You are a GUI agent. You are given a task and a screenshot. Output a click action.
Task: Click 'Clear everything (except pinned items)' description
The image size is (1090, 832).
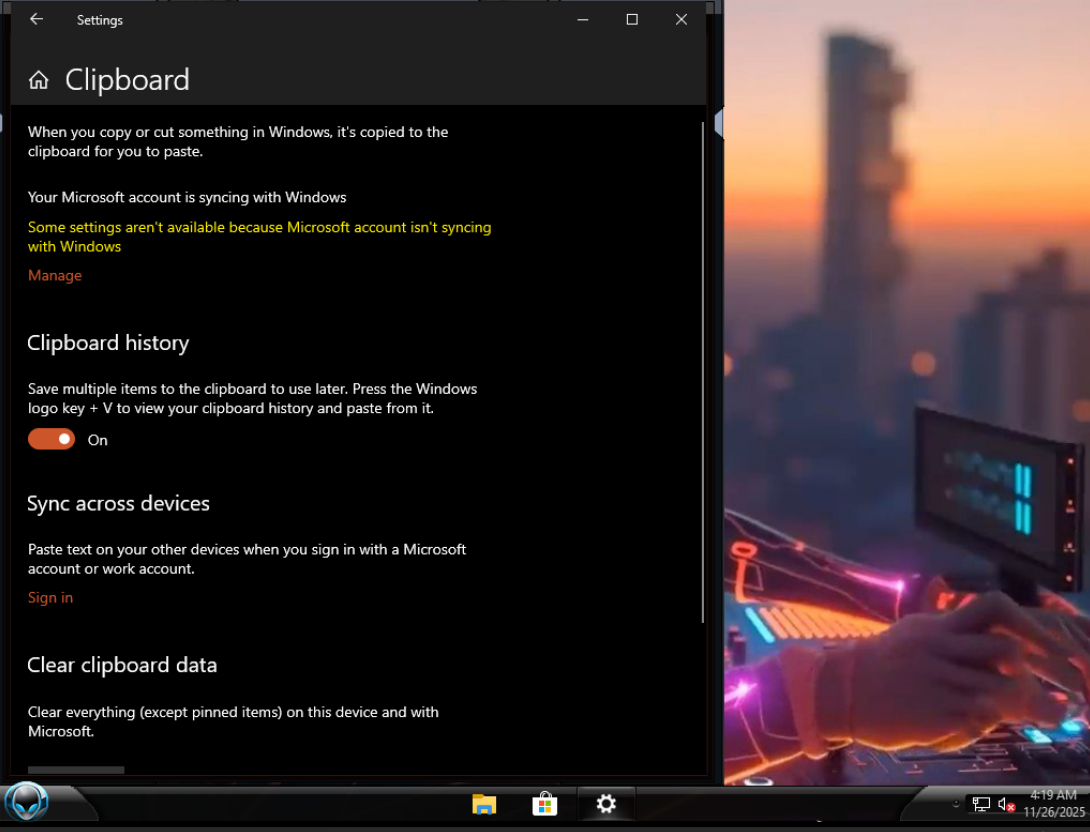(233, 721)
